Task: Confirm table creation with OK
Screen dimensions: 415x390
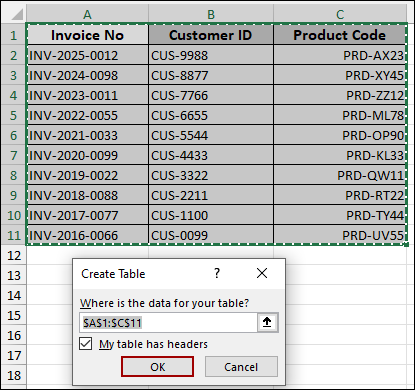Action: pos(157,367)
